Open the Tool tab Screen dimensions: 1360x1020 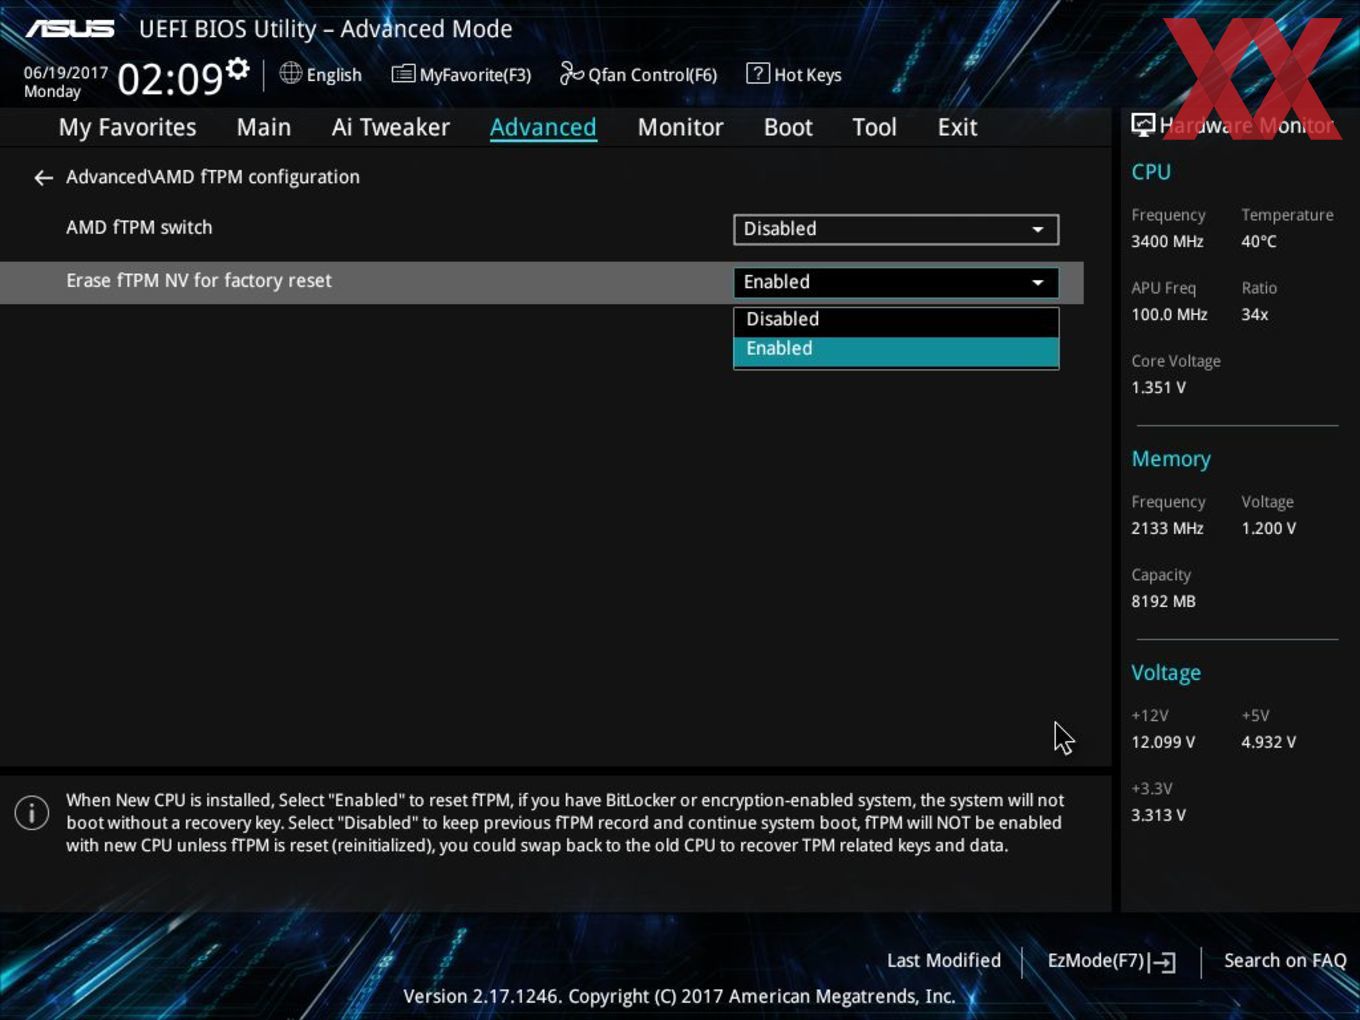874,127
